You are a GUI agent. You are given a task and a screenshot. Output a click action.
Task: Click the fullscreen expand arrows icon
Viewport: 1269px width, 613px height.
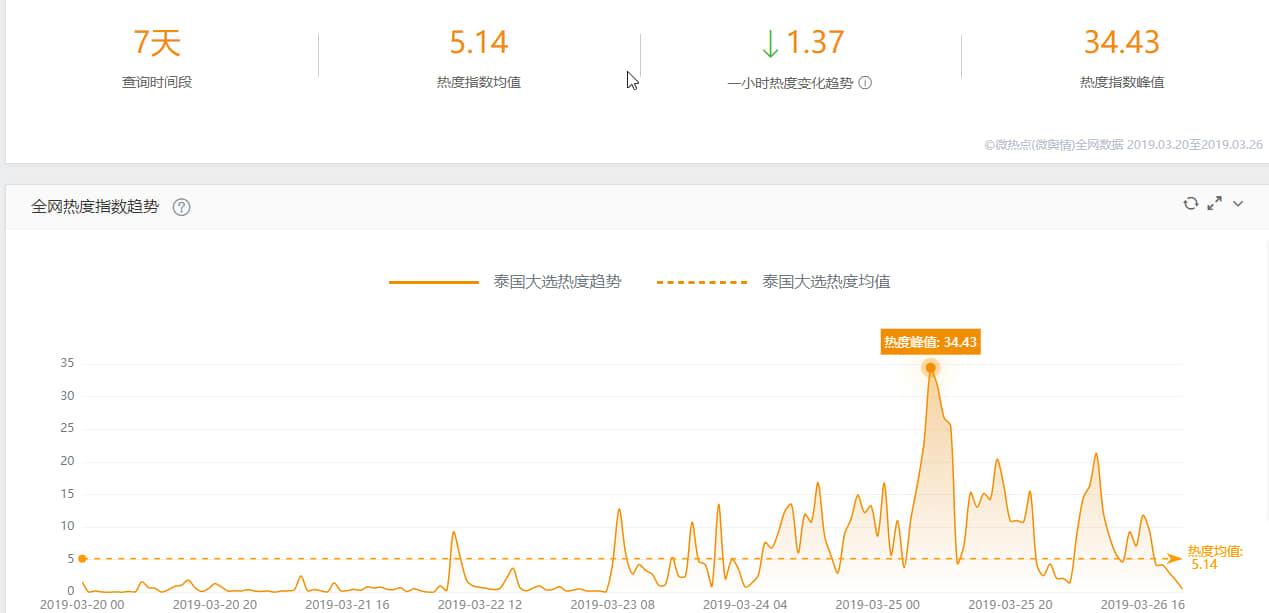[1215, 203]
